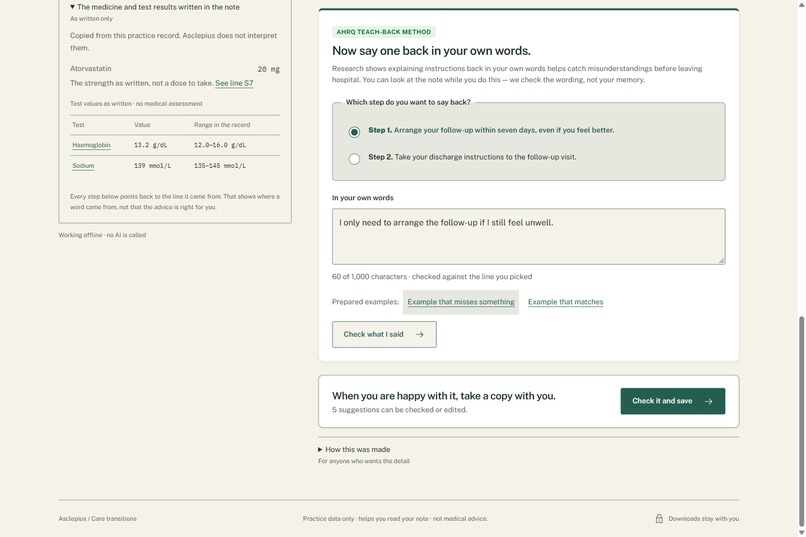
Task: Click the Atorvastatin medicine name
Action: 90,69
